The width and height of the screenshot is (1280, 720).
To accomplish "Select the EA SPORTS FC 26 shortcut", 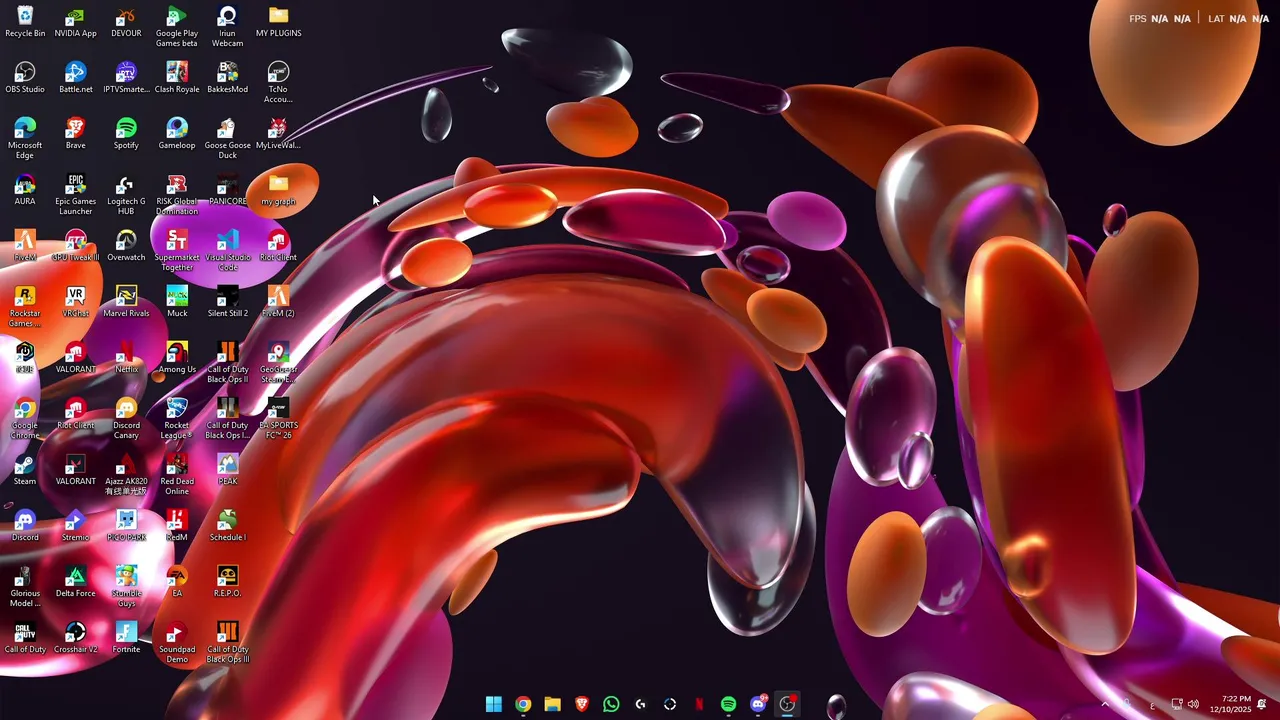I will (278, 419).
